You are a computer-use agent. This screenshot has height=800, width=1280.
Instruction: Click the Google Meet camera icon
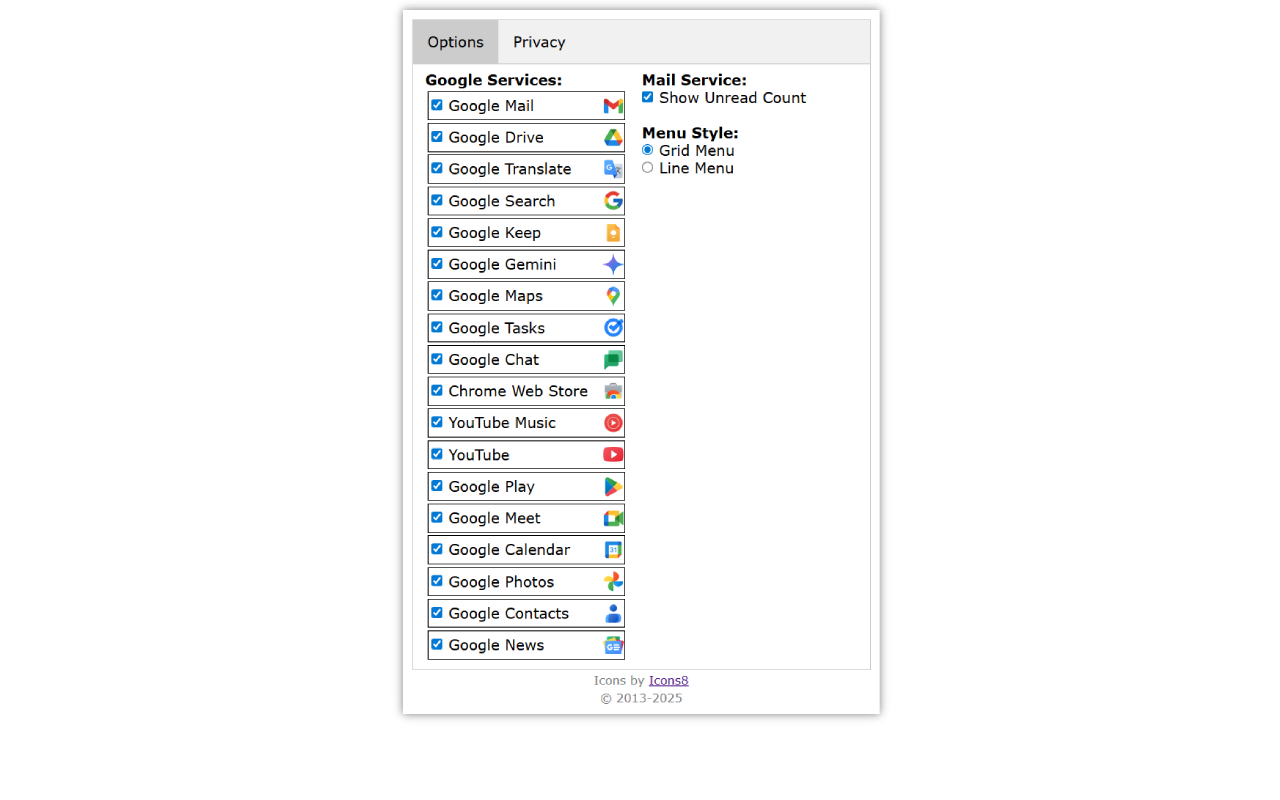pyautogui.click(x=613, y=518)
